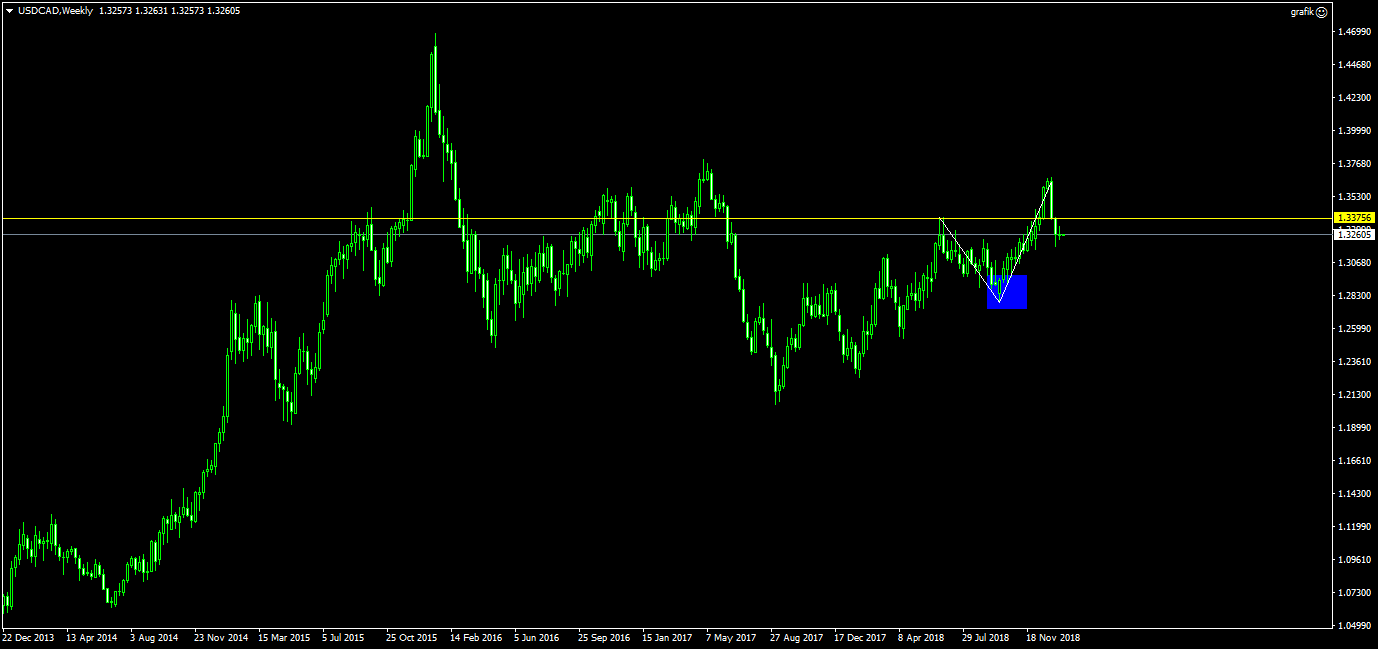Image resolution: width=1378 pixels, height=649 pixels.
Task: Click the 1.25990 price axis label
Action: [x=1352, y=329]
